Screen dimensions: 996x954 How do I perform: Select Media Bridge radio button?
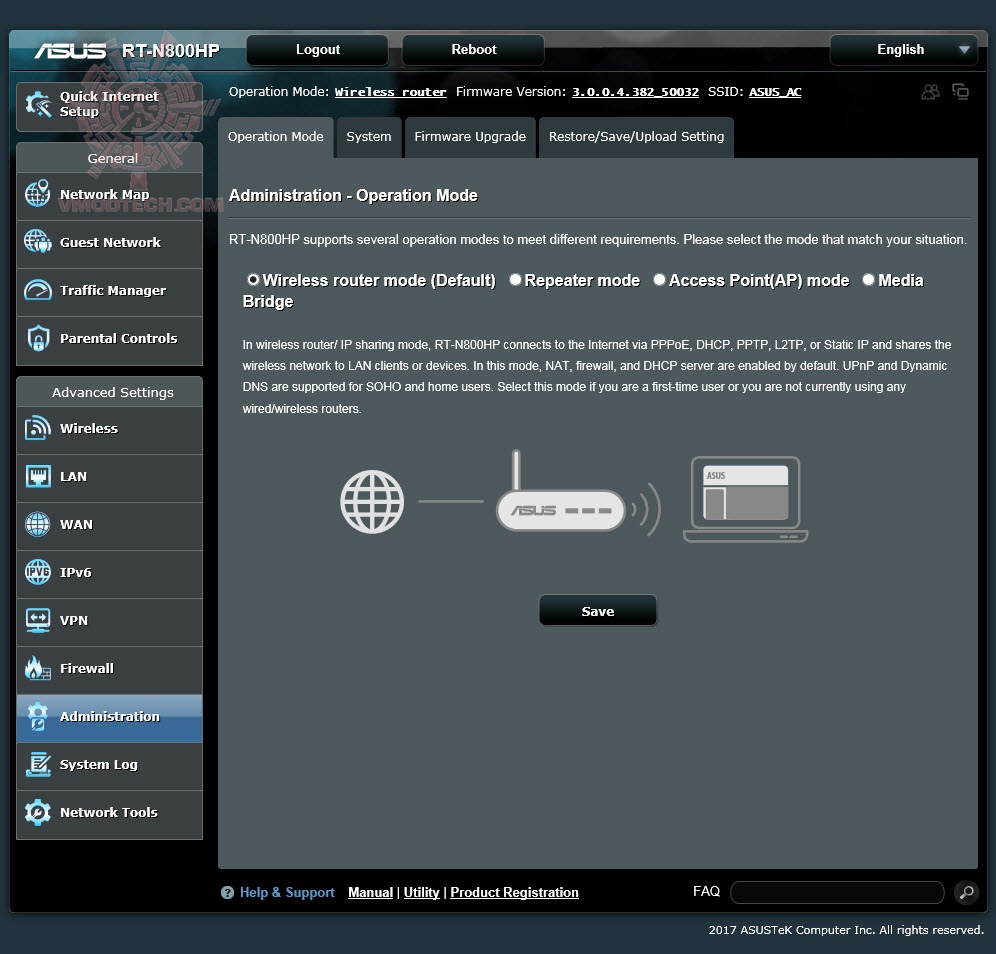click(x=868, y=279)
